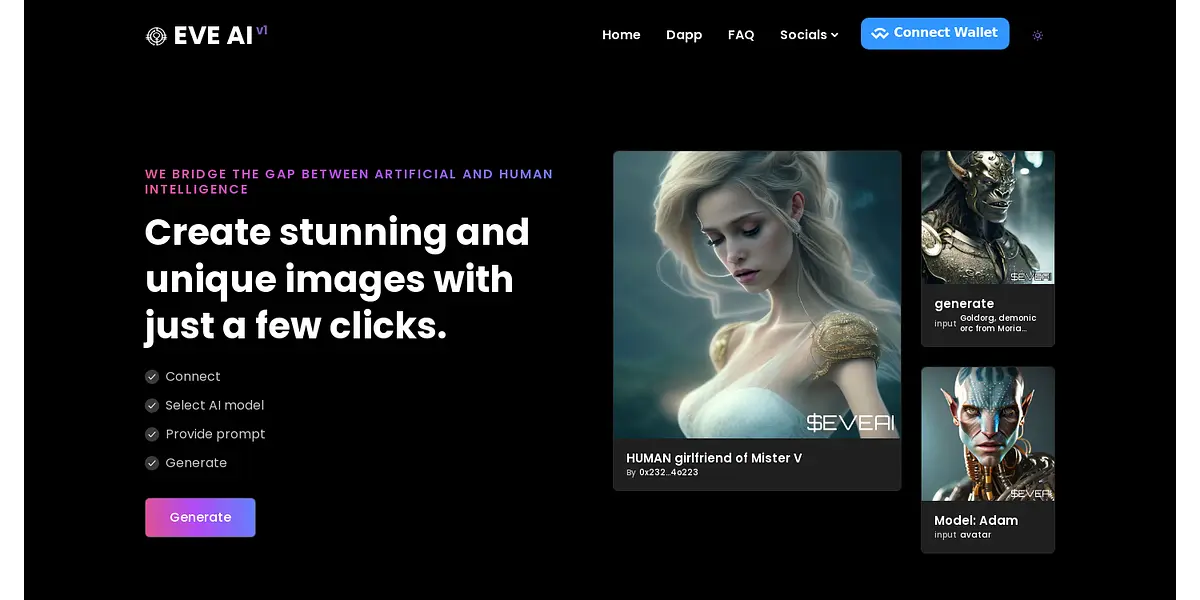
Task: Select the Model: Adam card label
Action: 976,520
